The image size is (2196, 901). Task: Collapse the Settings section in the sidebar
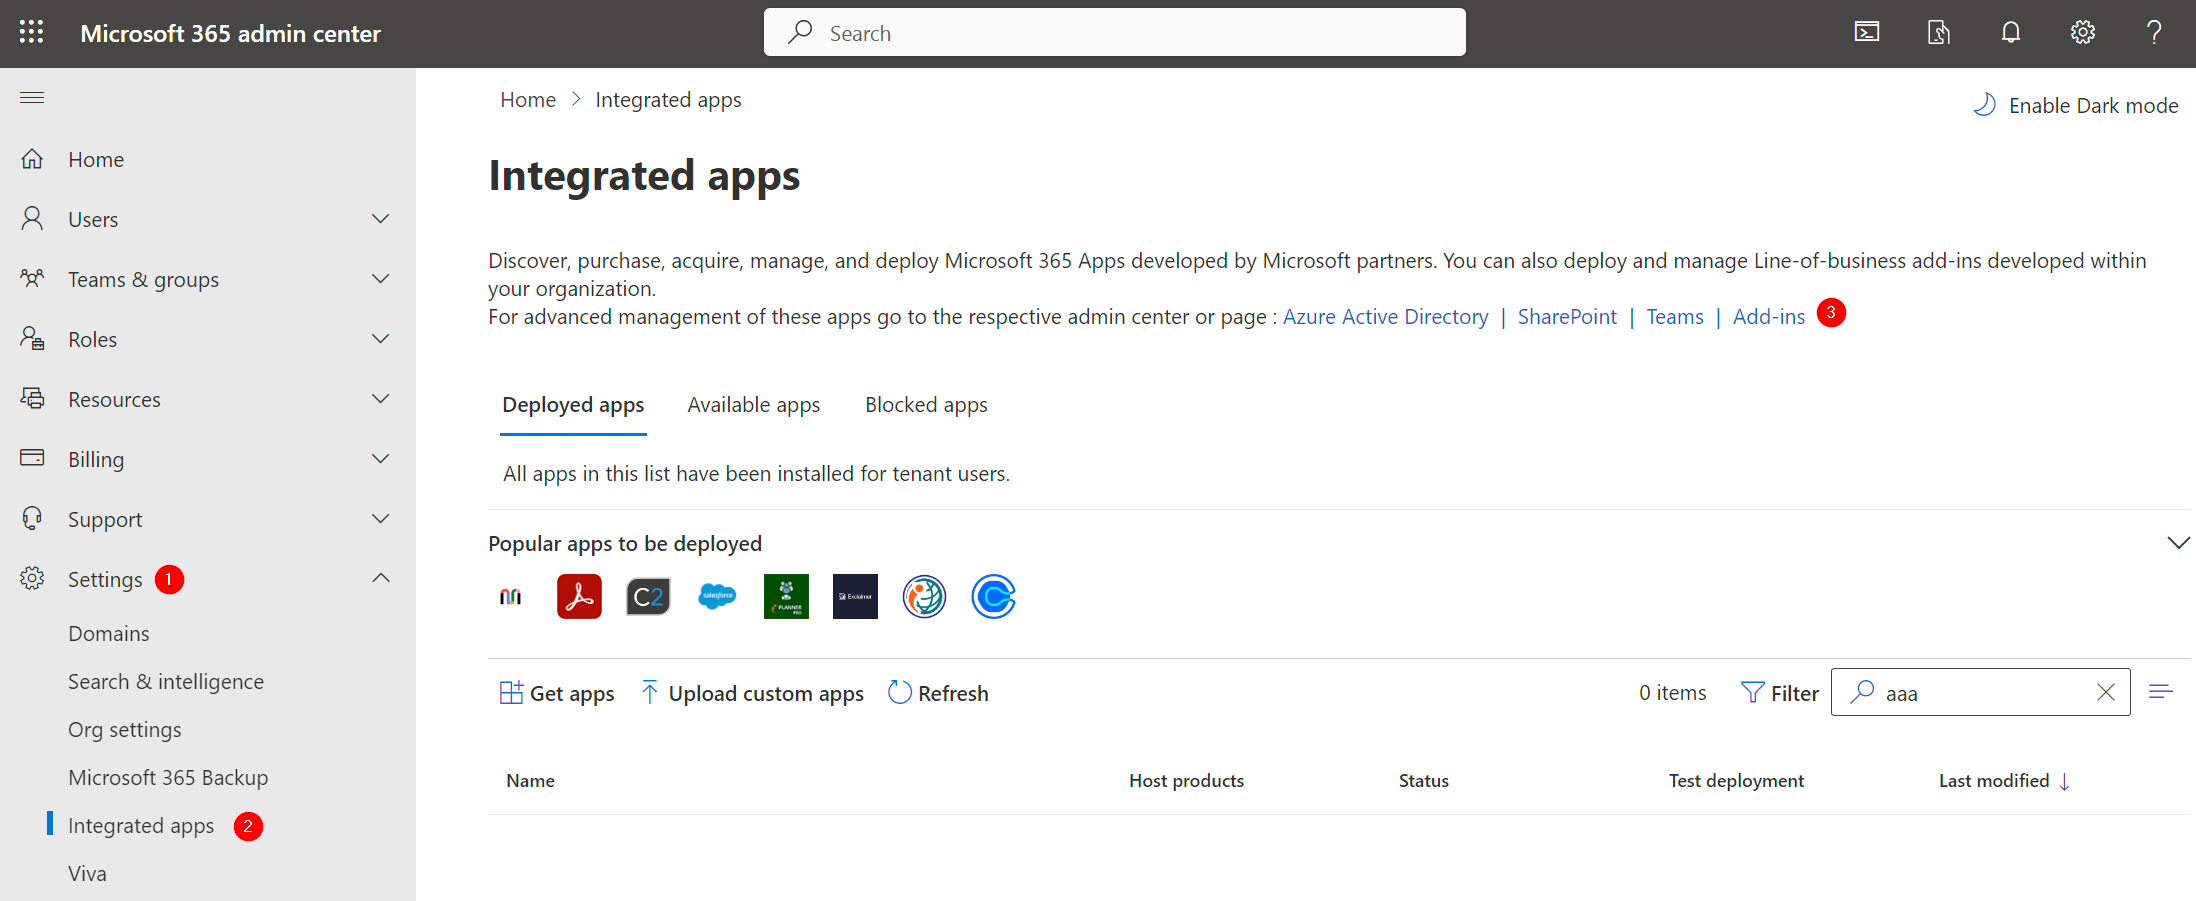click(x=380, y=578)
